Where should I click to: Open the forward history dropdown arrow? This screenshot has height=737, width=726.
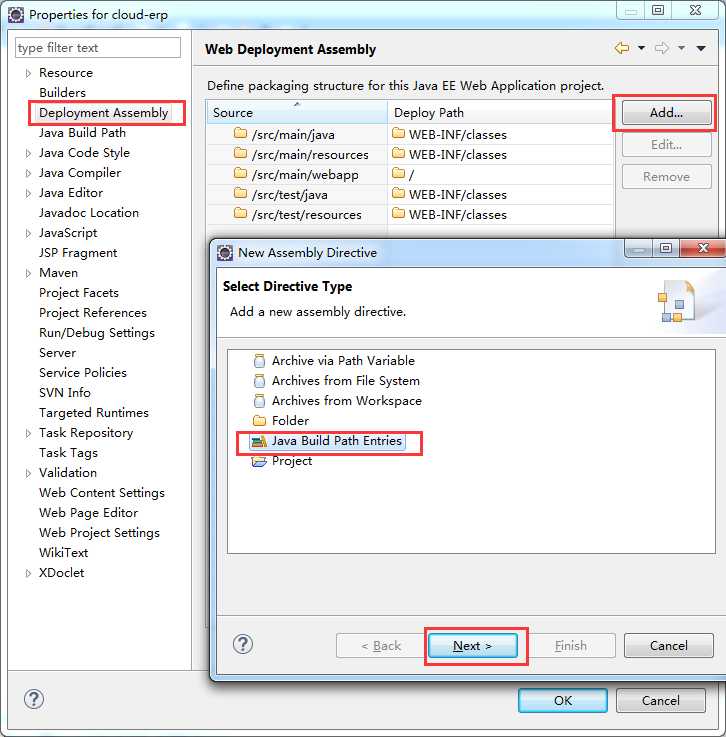tap(681, 48)
